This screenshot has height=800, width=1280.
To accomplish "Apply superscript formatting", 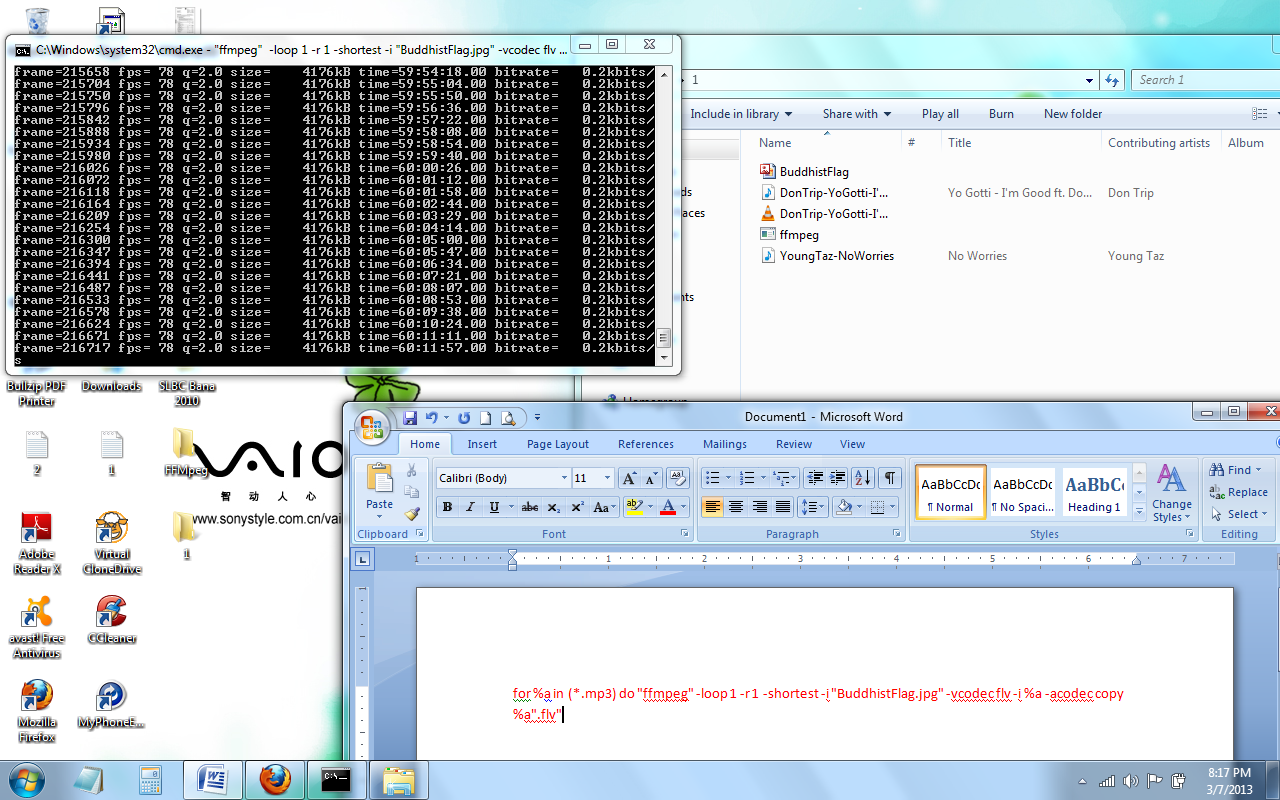I will (x=579, y=507).
